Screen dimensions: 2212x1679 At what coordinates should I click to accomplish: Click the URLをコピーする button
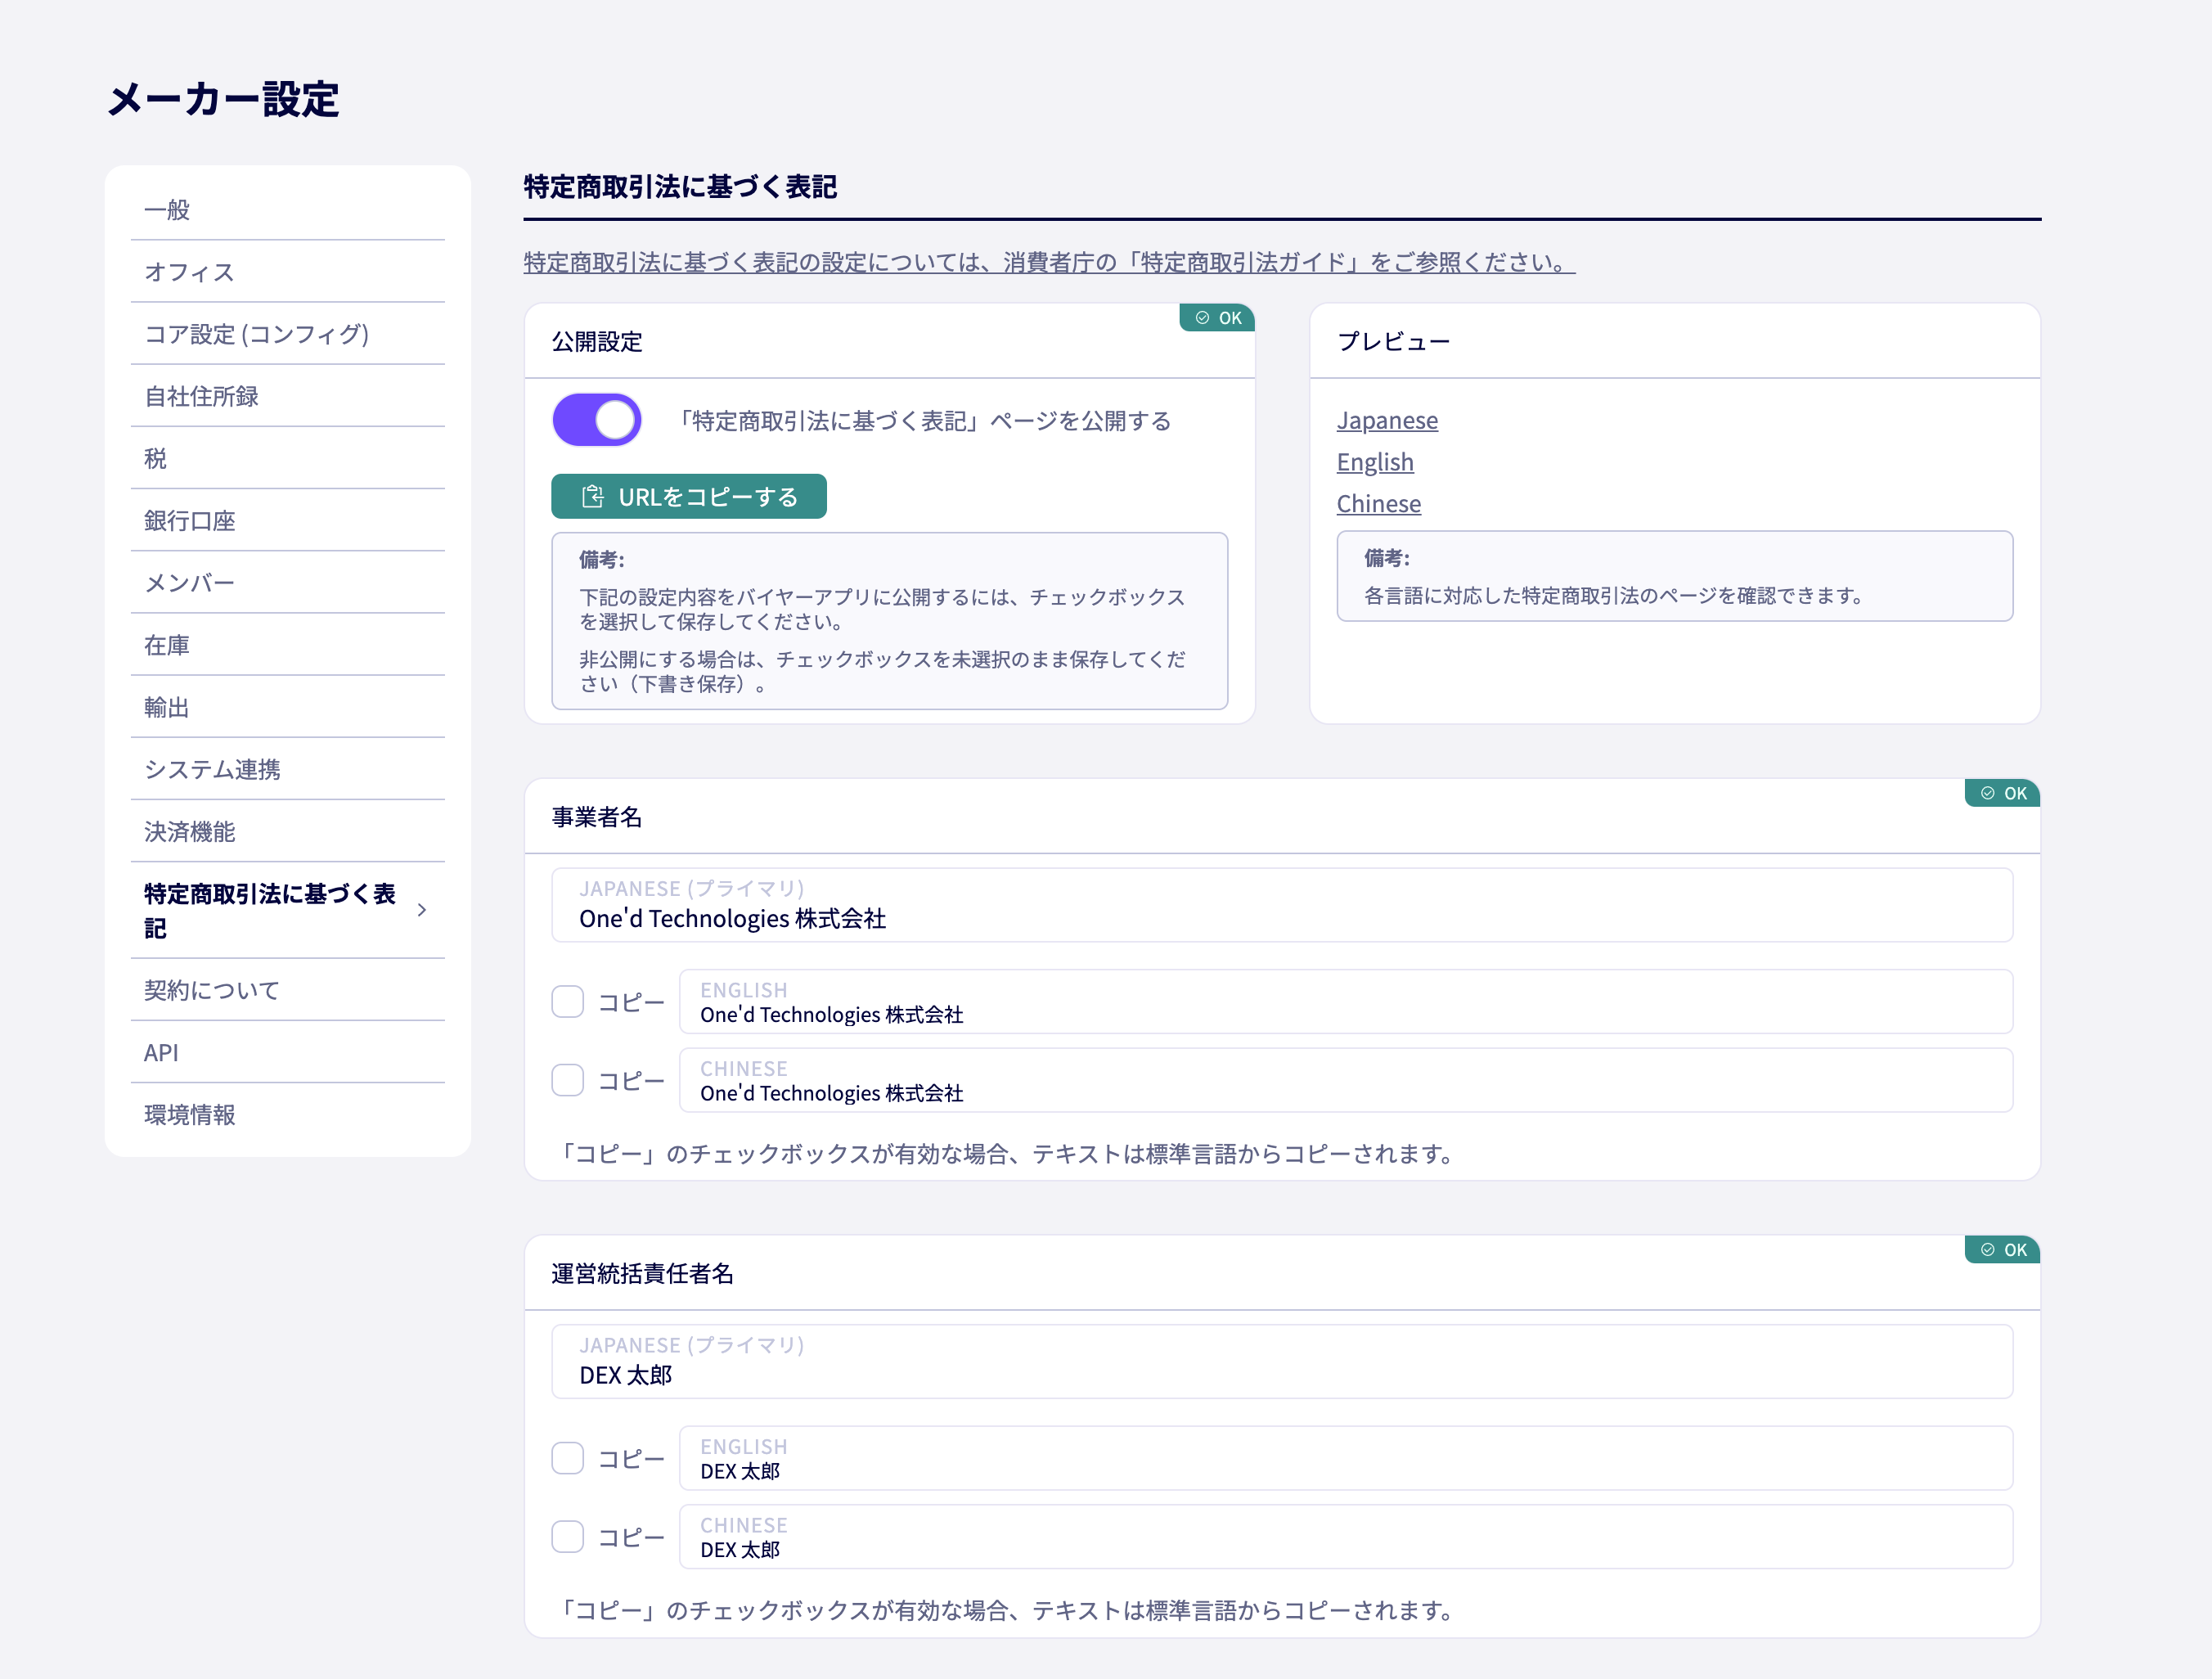(689, 497)
